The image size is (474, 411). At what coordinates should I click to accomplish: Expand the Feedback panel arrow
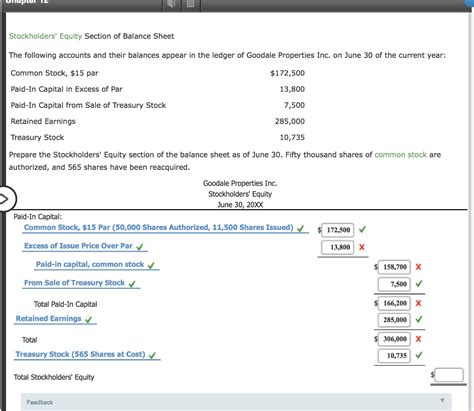tap(442, 401)
